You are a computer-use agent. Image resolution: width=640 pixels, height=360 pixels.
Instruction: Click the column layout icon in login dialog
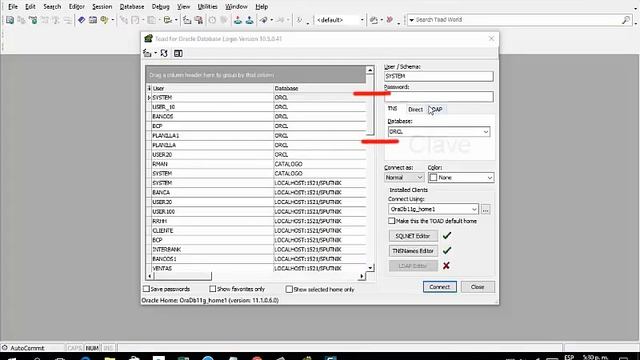178,53
